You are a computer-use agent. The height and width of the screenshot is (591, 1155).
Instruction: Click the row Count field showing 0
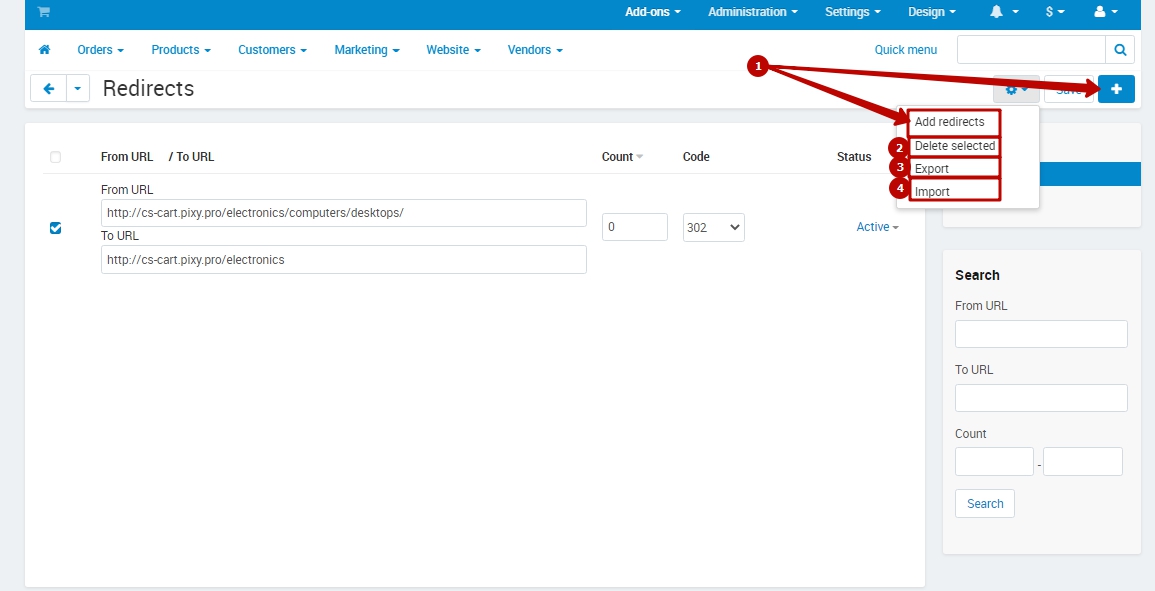[x=634, y=227]
